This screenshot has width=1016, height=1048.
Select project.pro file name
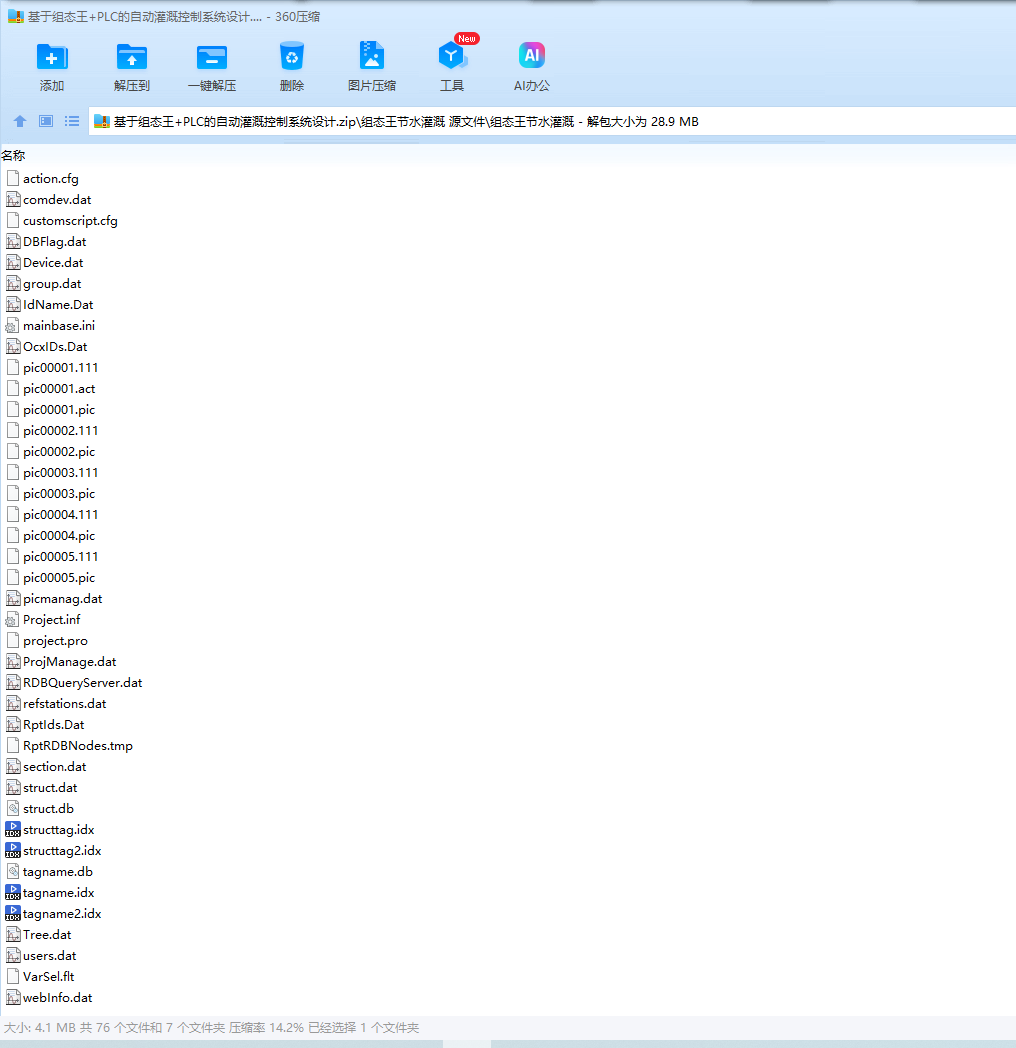[55, 641]
